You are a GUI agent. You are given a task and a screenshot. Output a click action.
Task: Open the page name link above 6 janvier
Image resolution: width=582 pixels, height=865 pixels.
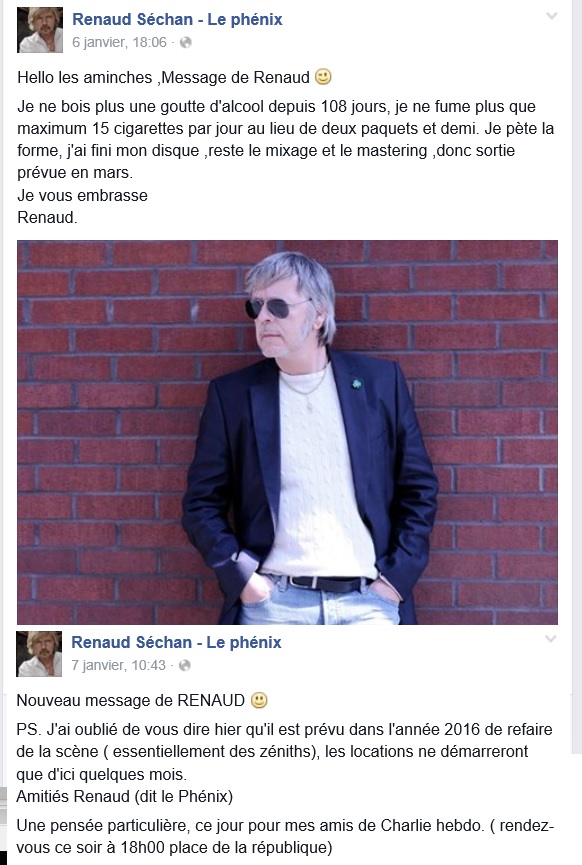177,19
